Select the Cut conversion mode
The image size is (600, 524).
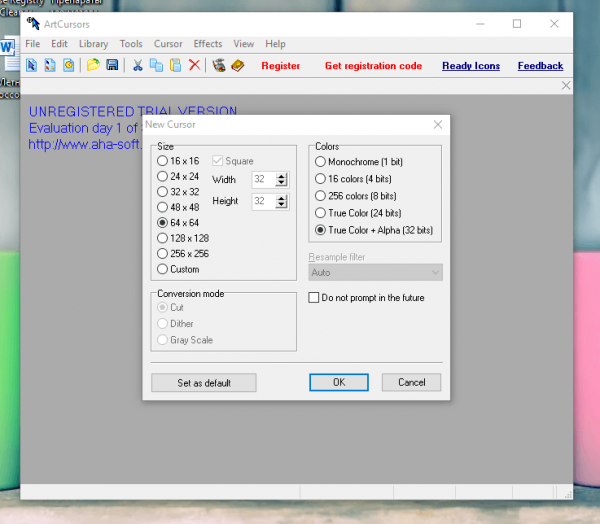(x=170, y=307)
